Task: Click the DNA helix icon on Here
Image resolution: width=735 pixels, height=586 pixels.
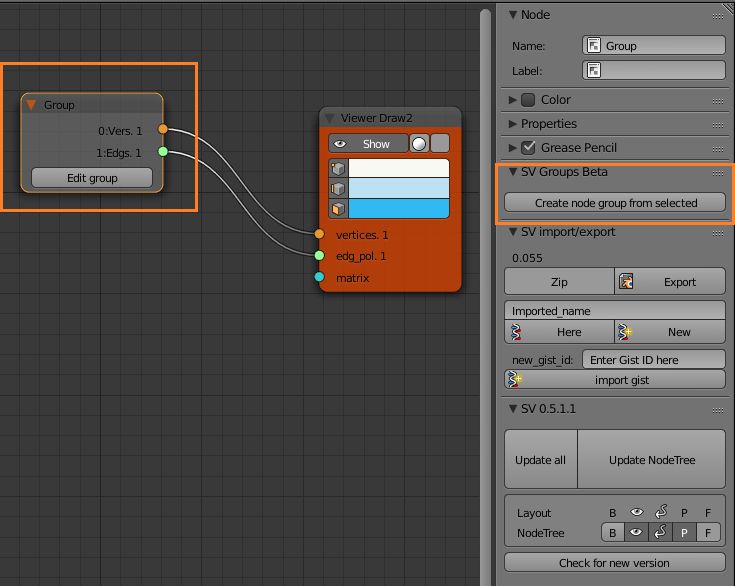Action: (x=517, y=332)
